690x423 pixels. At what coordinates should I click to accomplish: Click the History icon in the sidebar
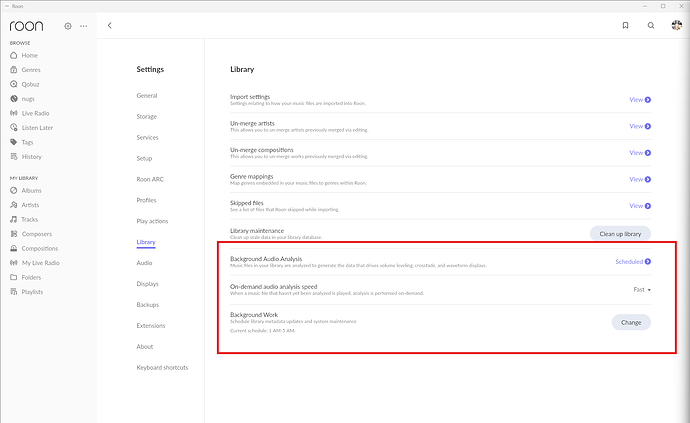click(x=14, y=156)
